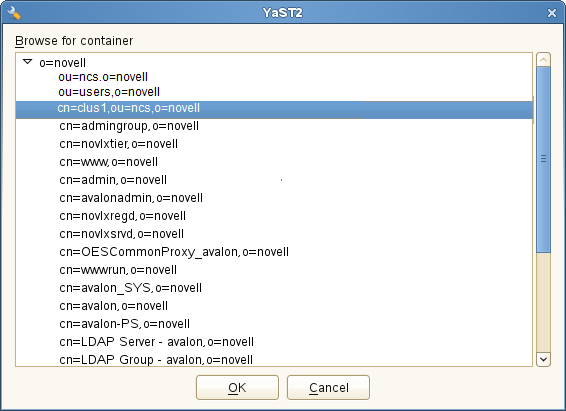Collapse the o=novell tree node

(27, 62)
